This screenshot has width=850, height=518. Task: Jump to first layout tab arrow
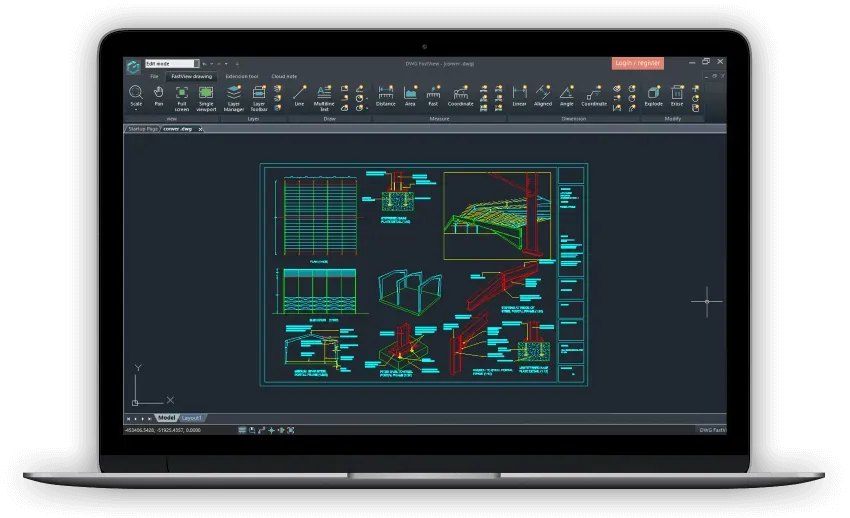[x=128, y=418]
